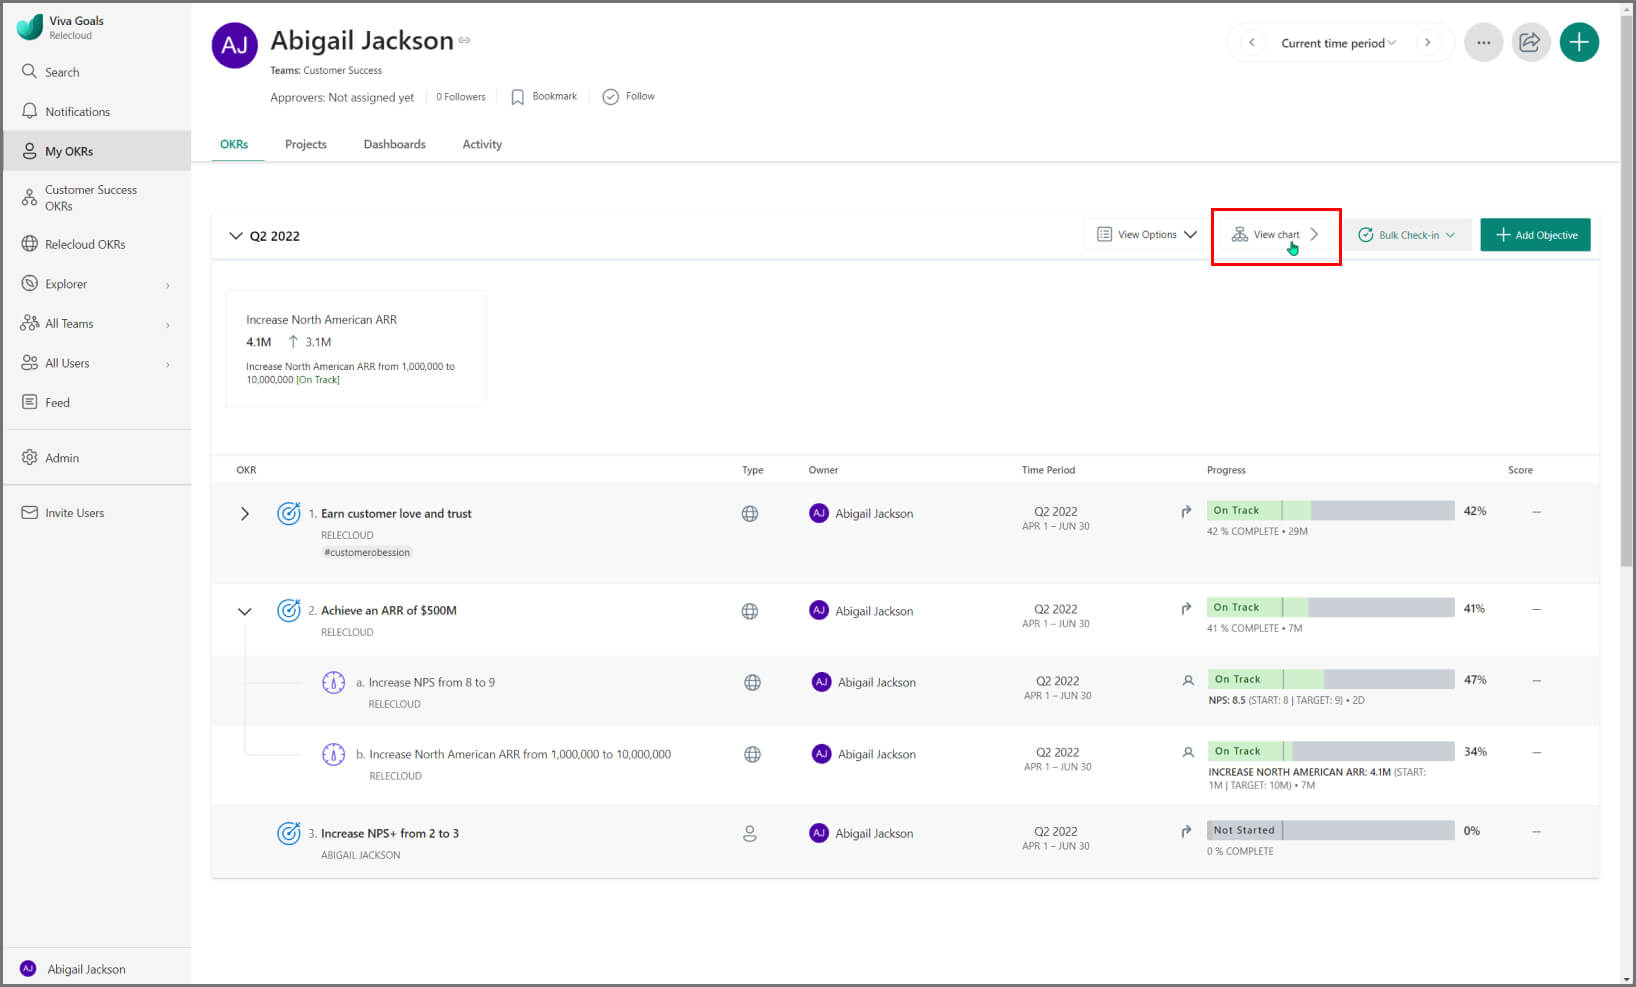Switch to the Projects tab
1636x987 pixels.
click(x=306, y=144)
